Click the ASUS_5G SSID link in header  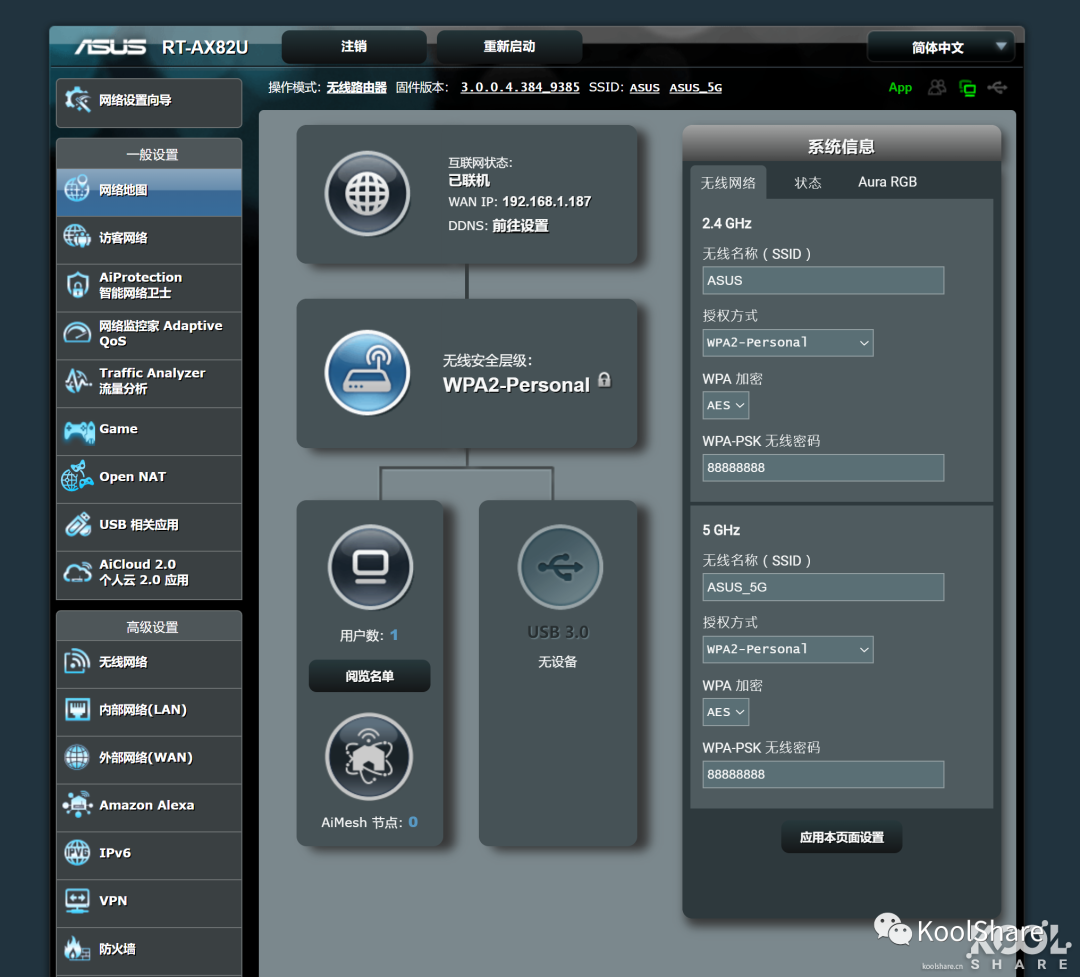pyautogui.click(x=696, y=88)
